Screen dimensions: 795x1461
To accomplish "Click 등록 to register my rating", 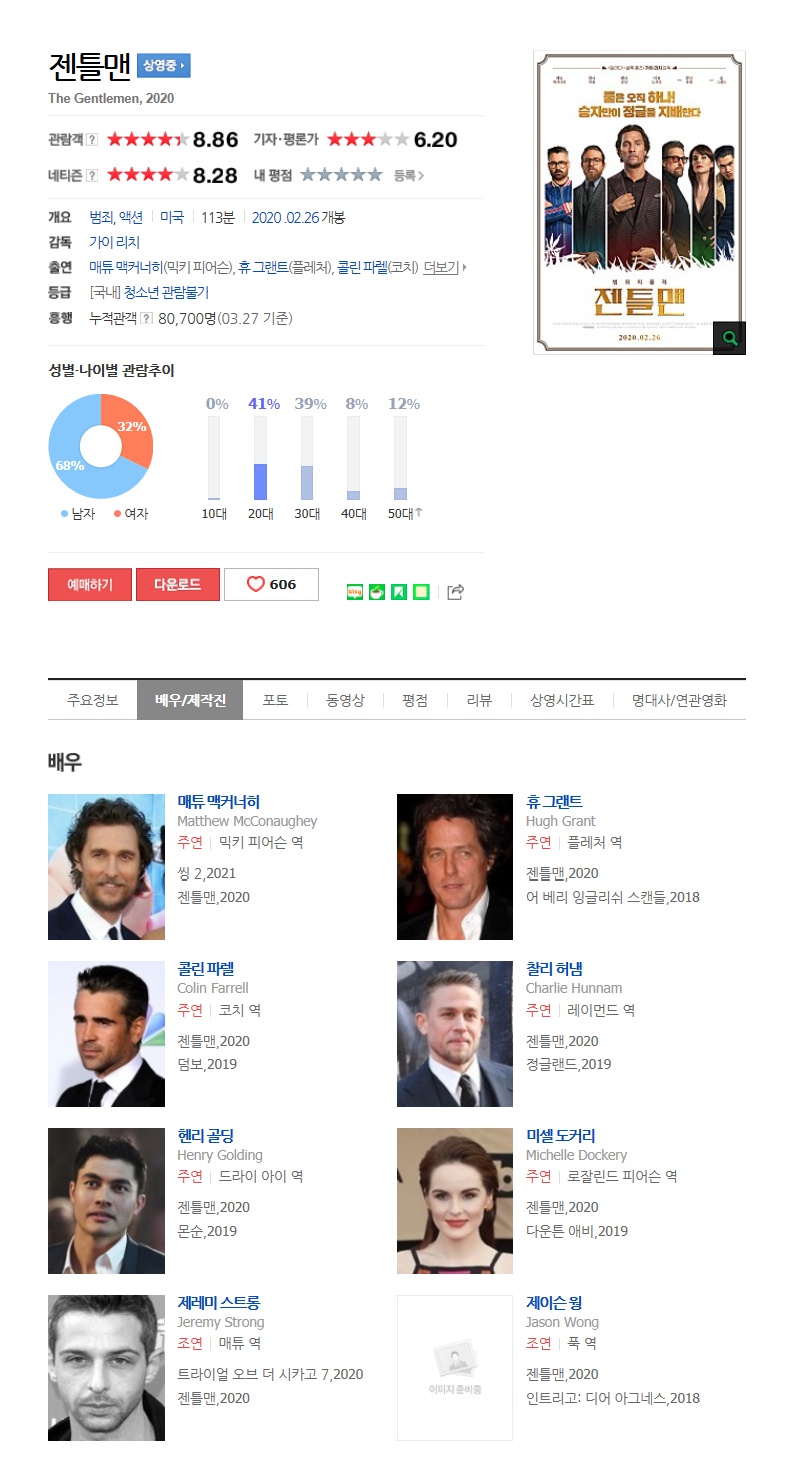I will click(x=408, y=175).
